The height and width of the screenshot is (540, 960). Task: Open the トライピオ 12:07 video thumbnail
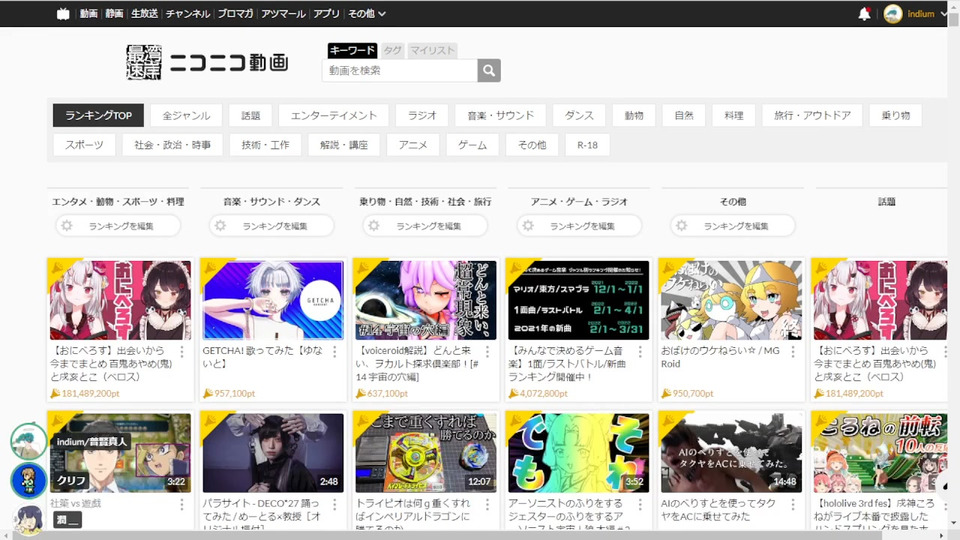point(426,453)
